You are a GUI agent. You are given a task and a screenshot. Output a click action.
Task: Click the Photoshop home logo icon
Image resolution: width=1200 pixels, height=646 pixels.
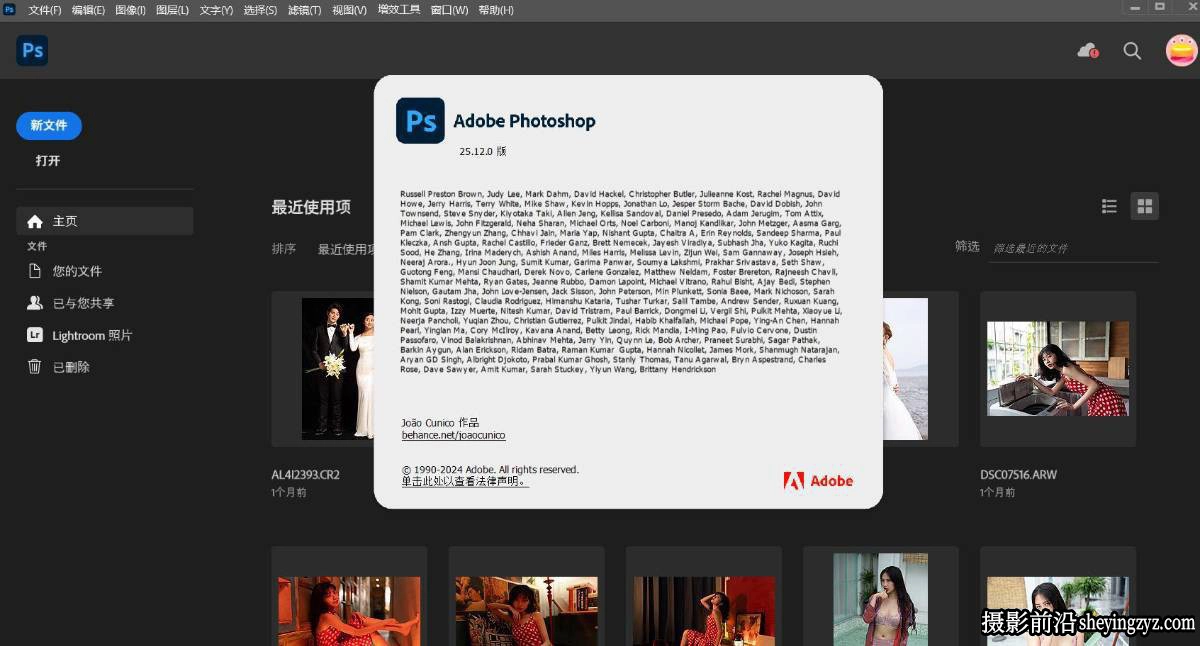tap(32, 50)
